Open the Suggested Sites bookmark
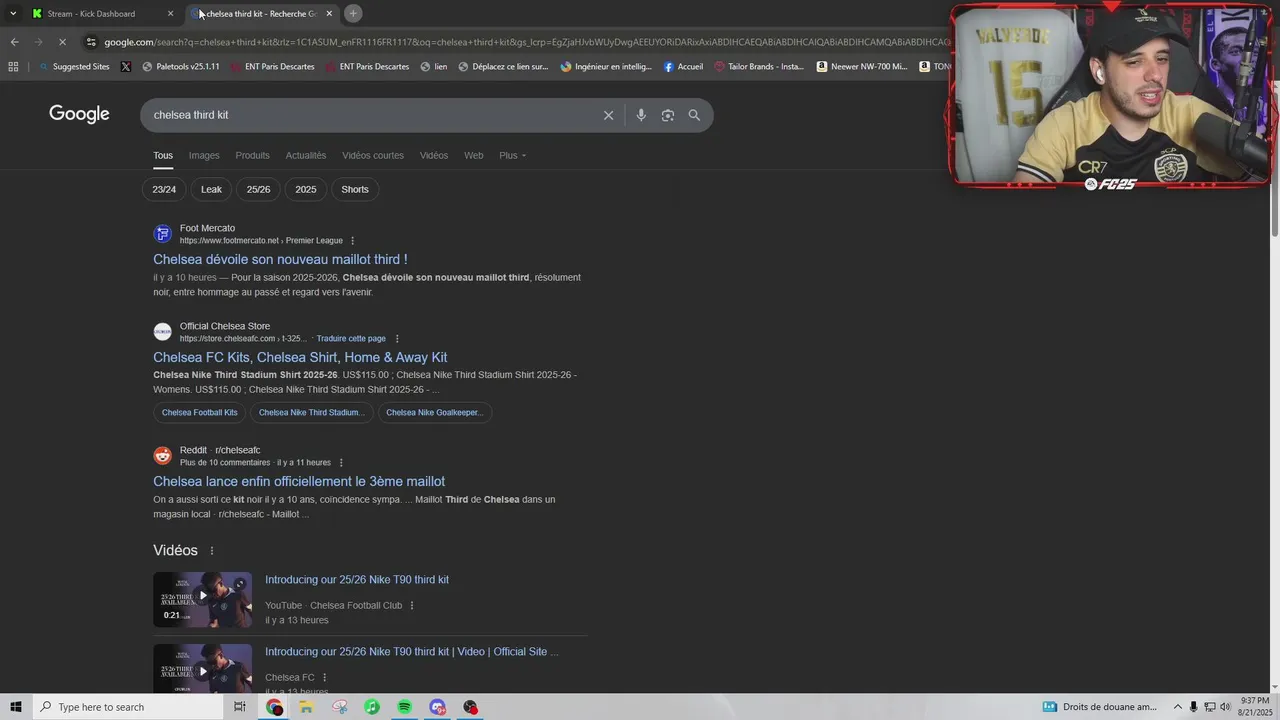 coord(75,67)
